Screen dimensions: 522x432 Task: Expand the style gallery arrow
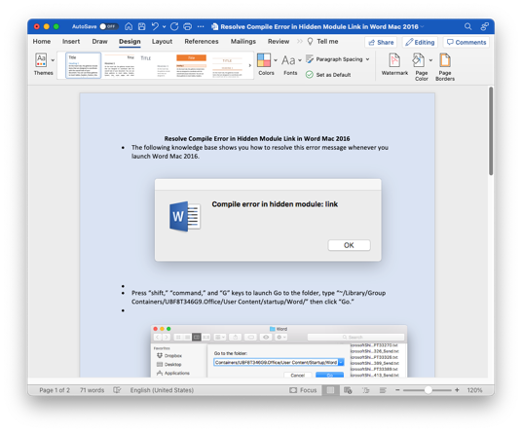pyautogui.click(x=250, y=65)
